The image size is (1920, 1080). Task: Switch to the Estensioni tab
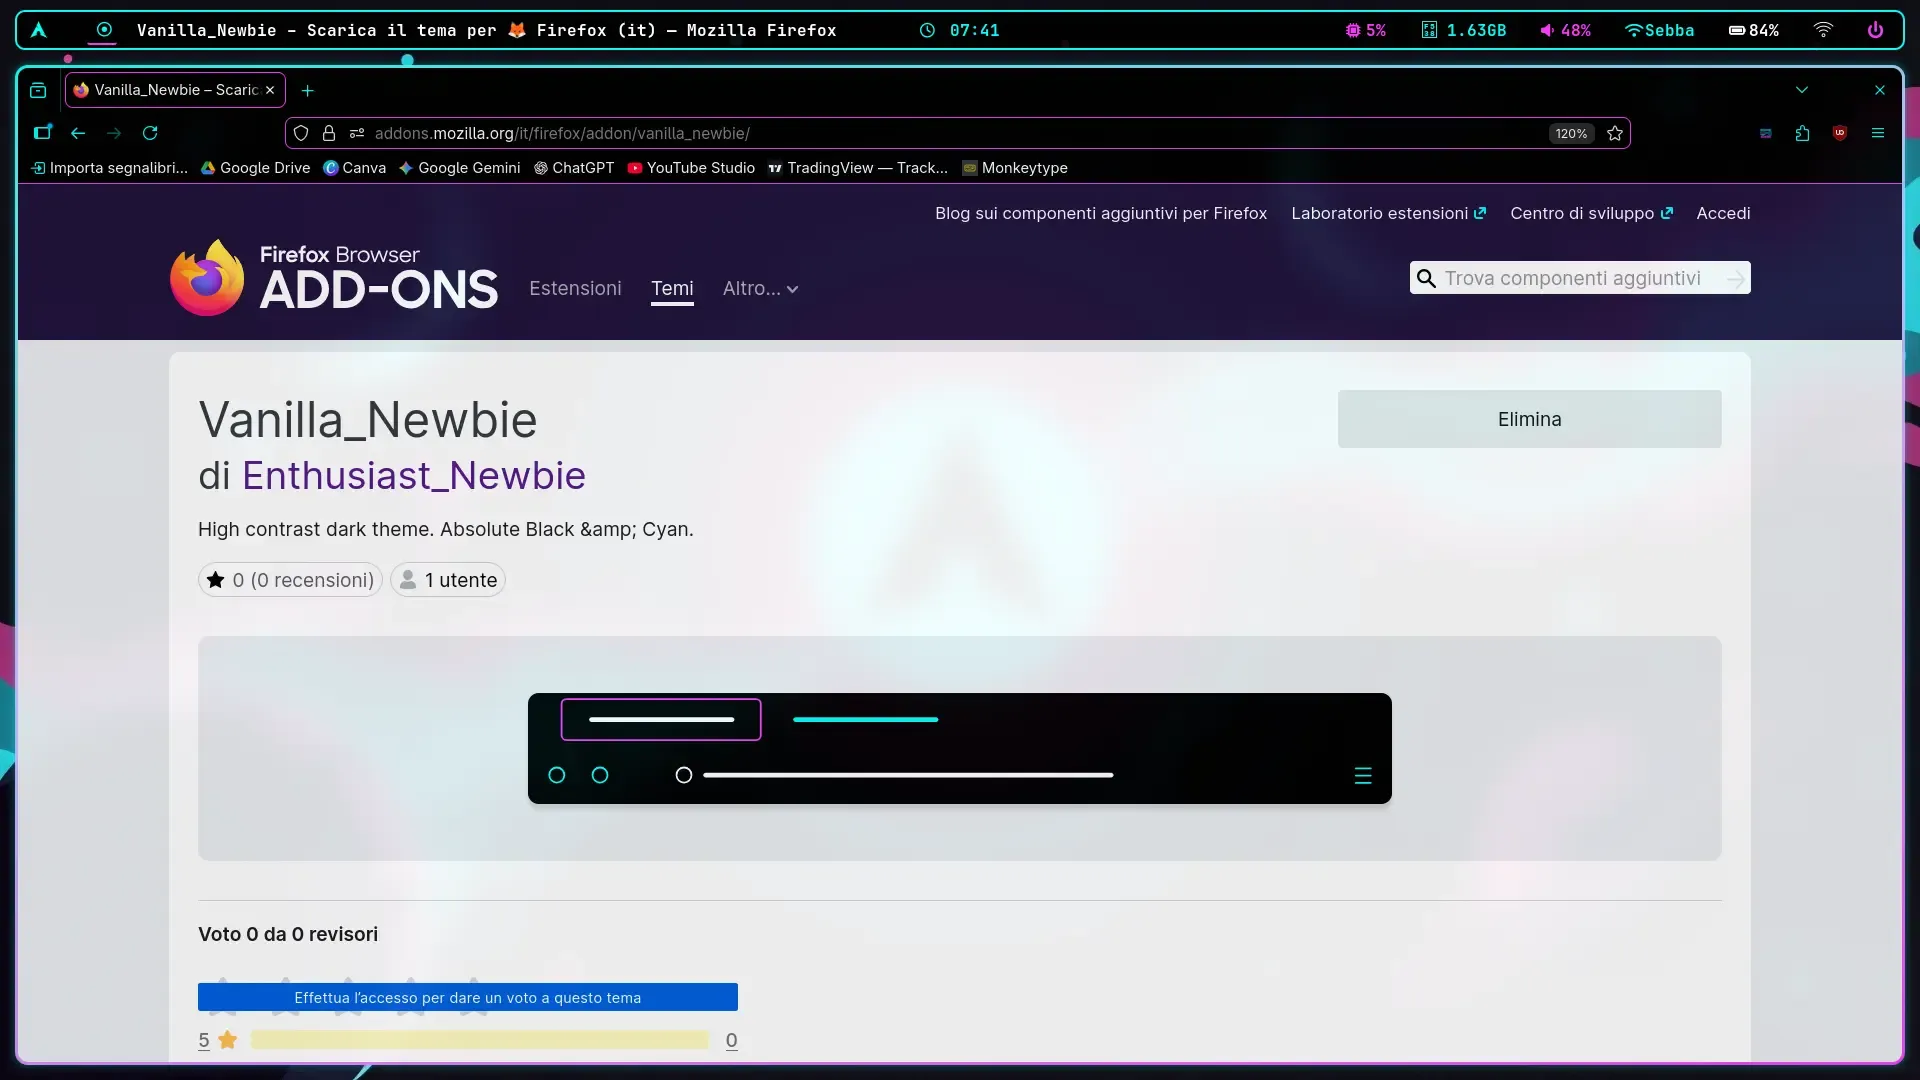pyautogui.click(x=575, y=289)
